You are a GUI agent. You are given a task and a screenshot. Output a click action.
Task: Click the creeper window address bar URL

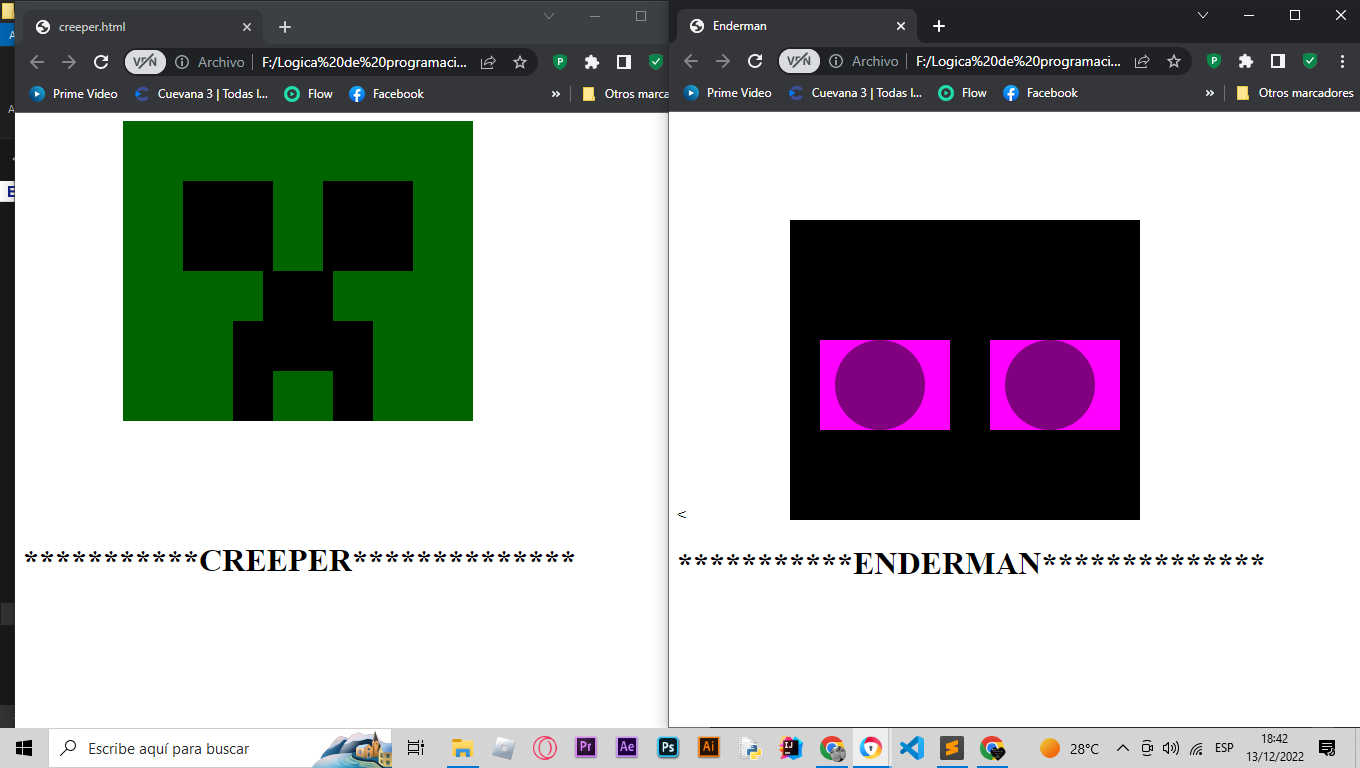coord(364,62)
